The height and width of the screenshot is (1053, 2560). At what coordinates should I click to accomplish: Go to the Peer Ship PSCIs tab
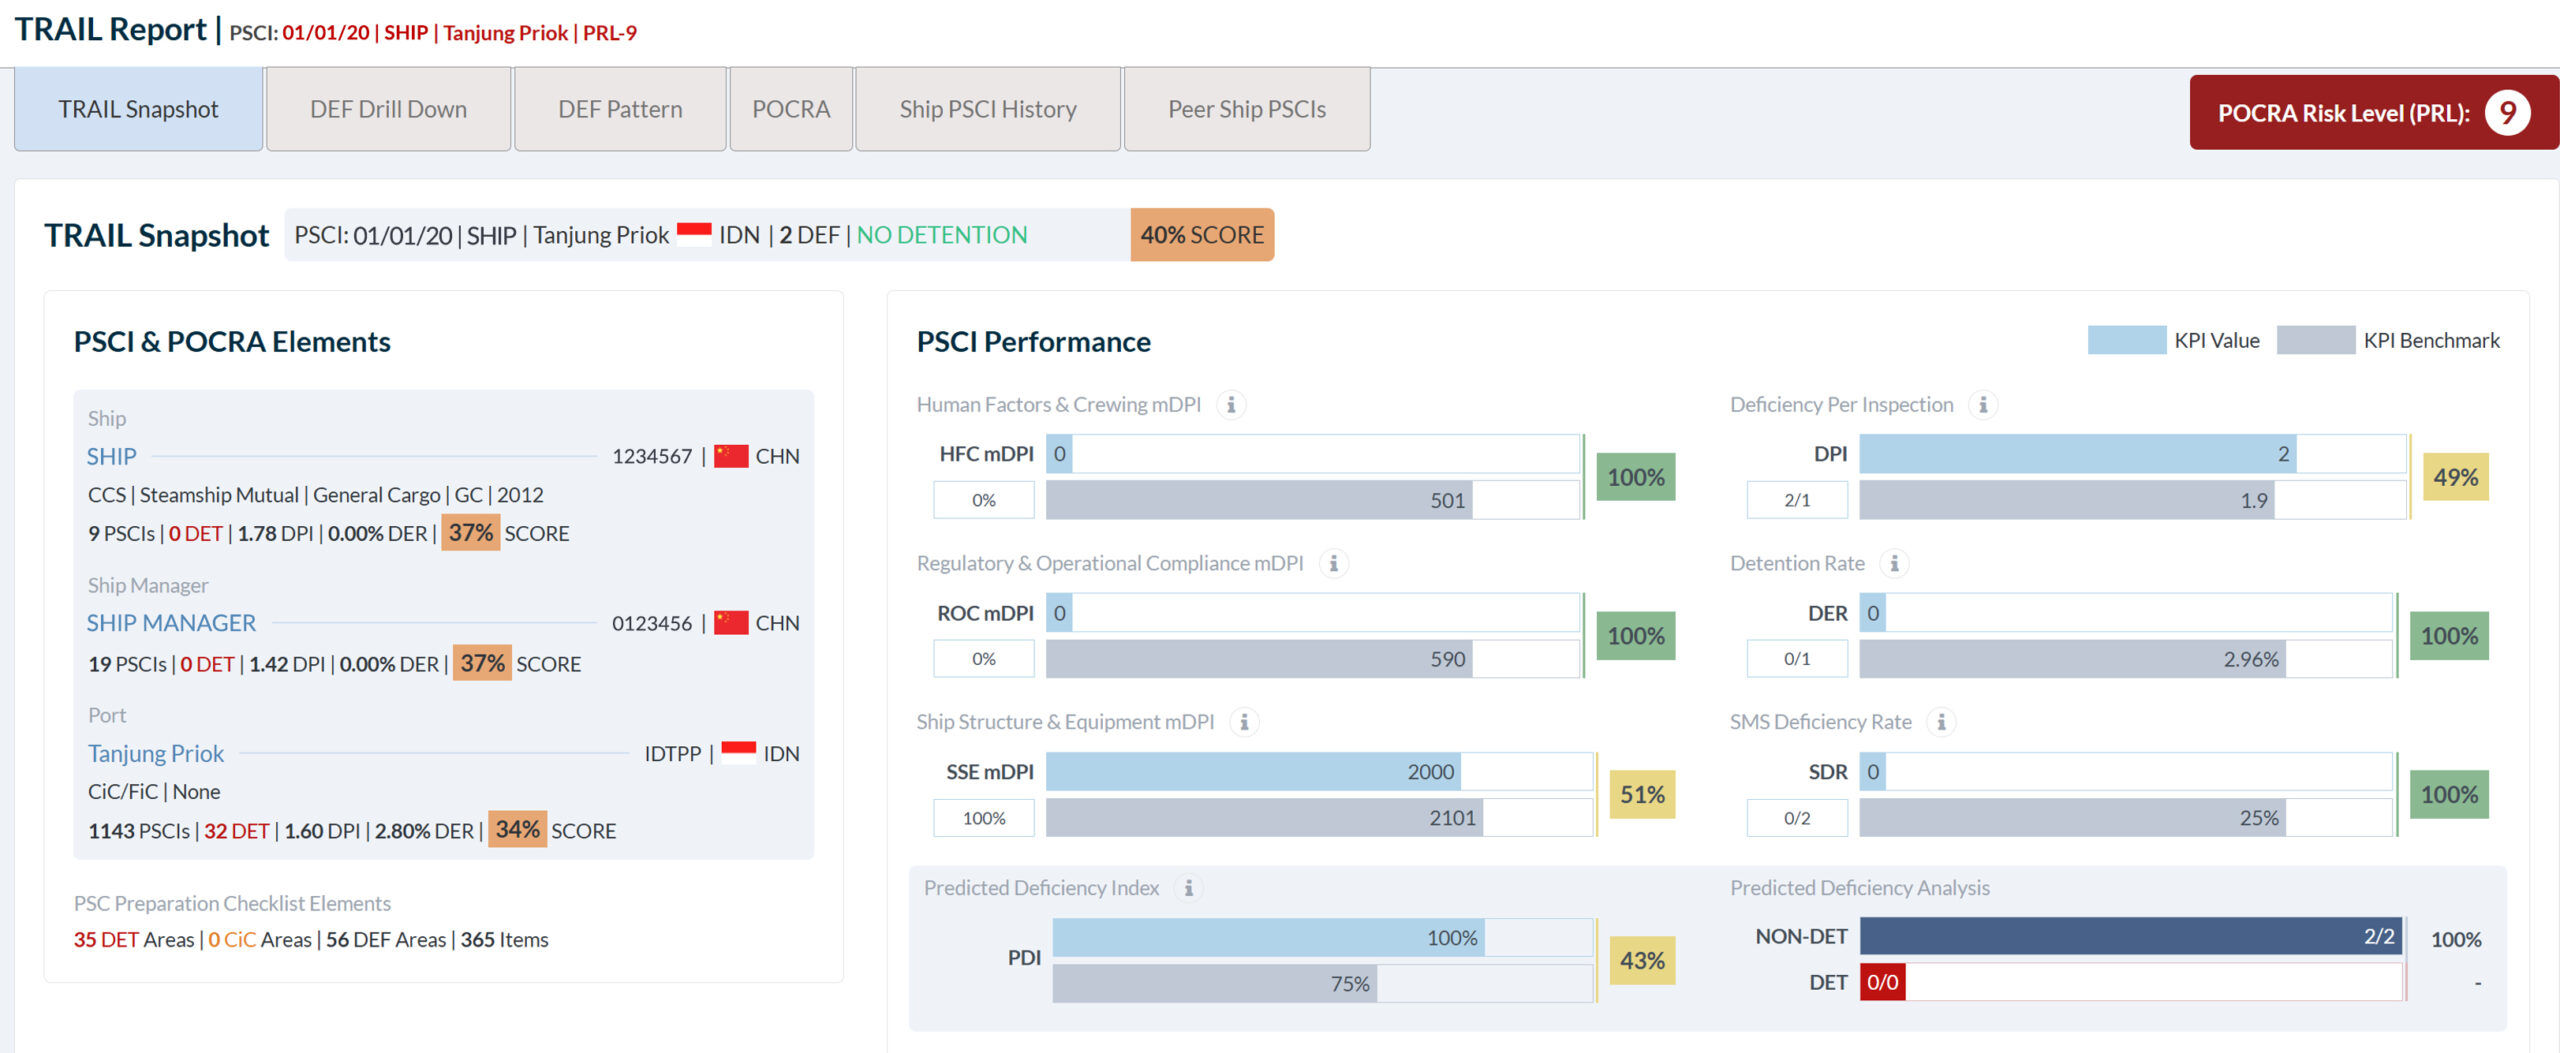(x=1246, y=110)
